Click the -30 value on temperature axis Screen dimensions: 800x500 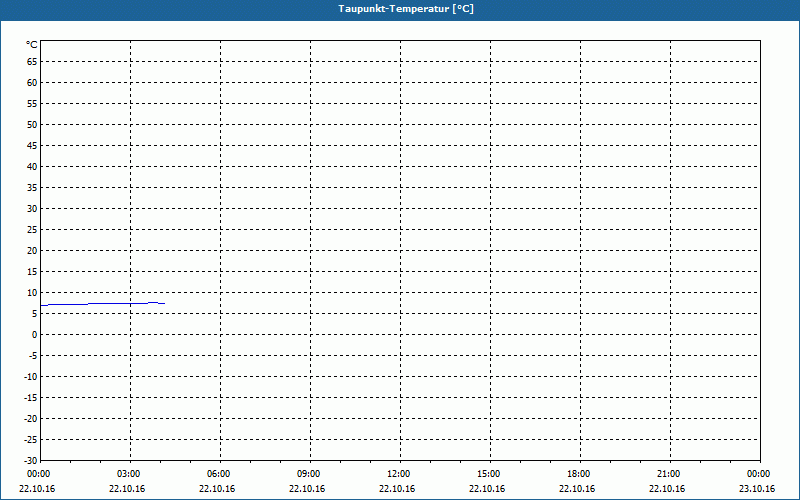31,461
